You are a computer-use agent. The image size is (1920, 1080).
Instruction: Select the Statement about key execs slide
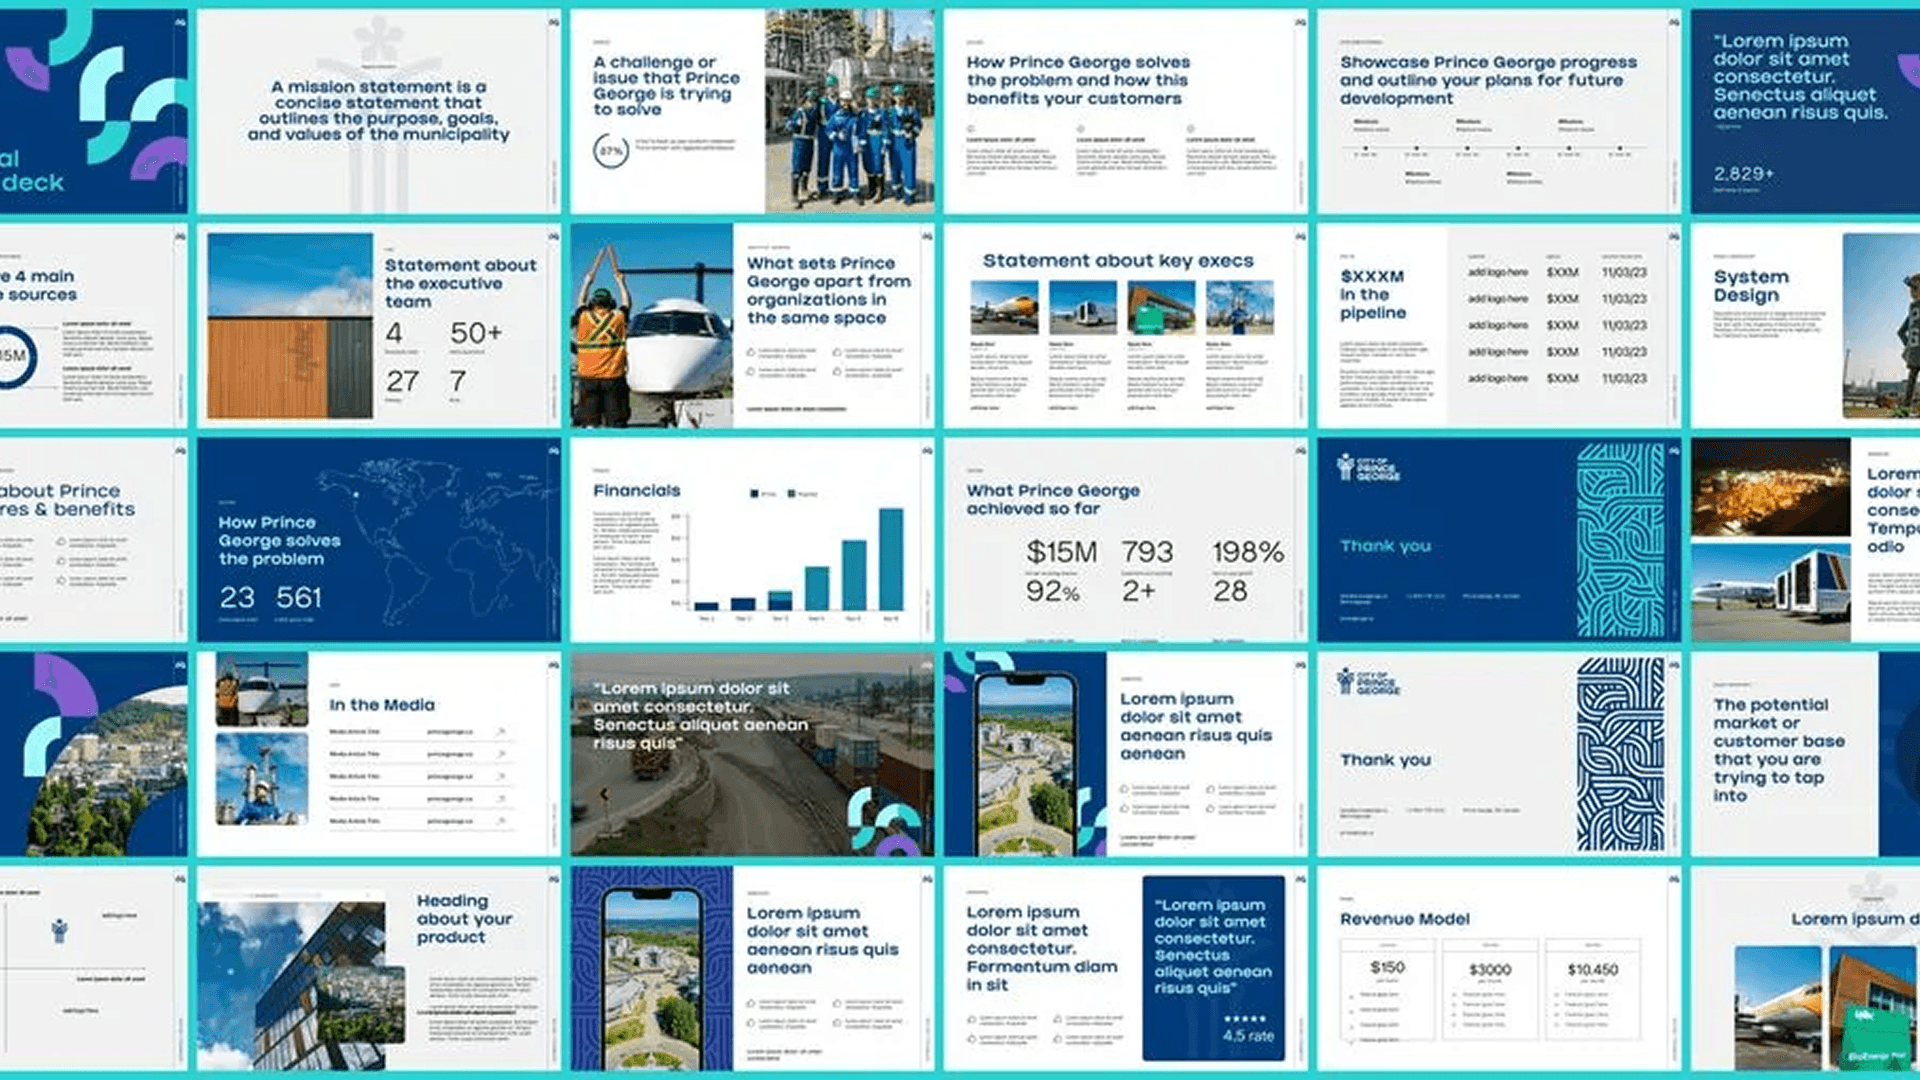(1125, 326)
